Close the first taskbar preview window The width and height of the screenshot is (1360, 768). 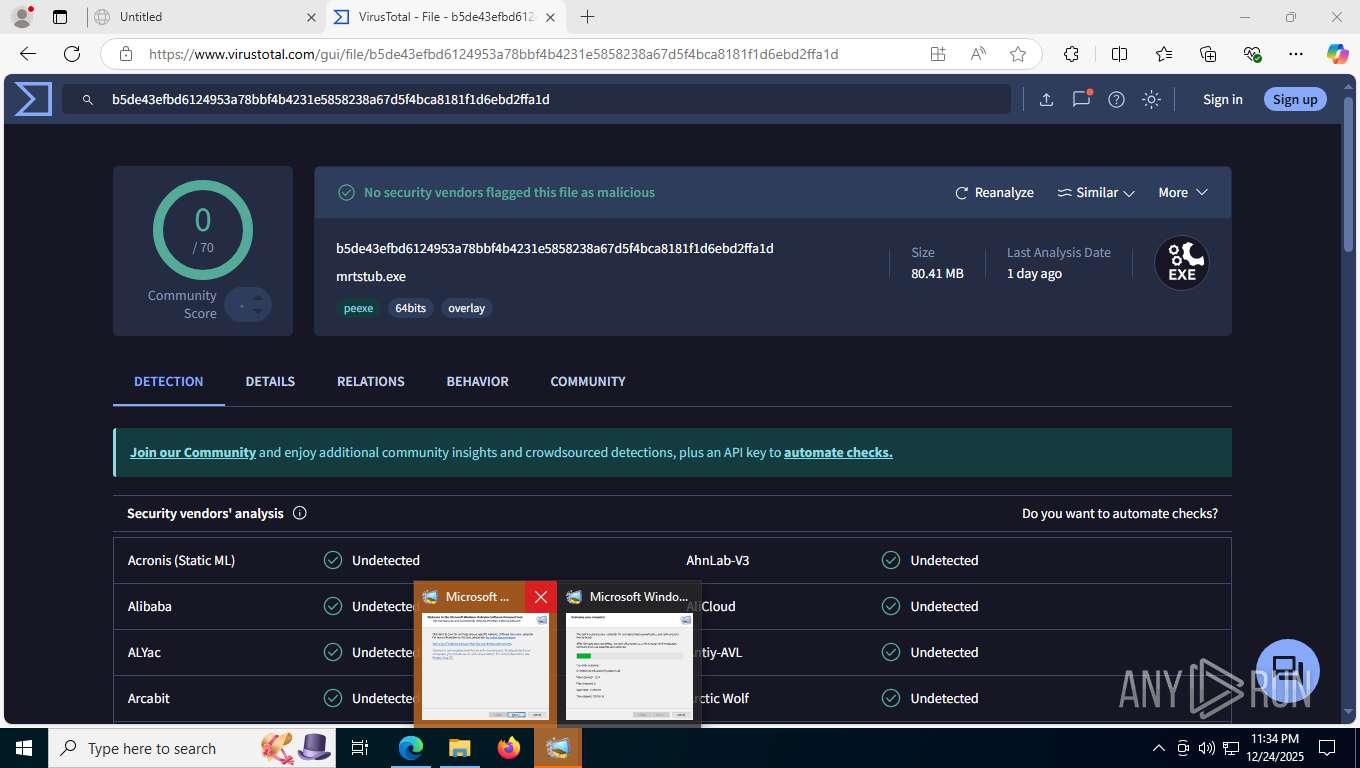click(x=541, y=597)
